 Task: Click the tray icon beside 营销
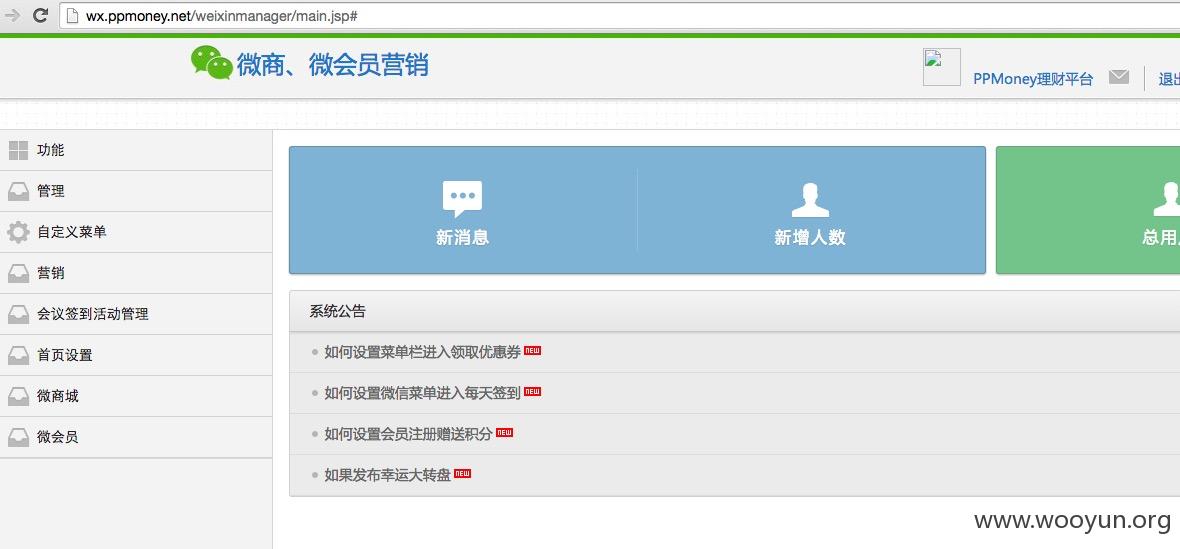18,274
